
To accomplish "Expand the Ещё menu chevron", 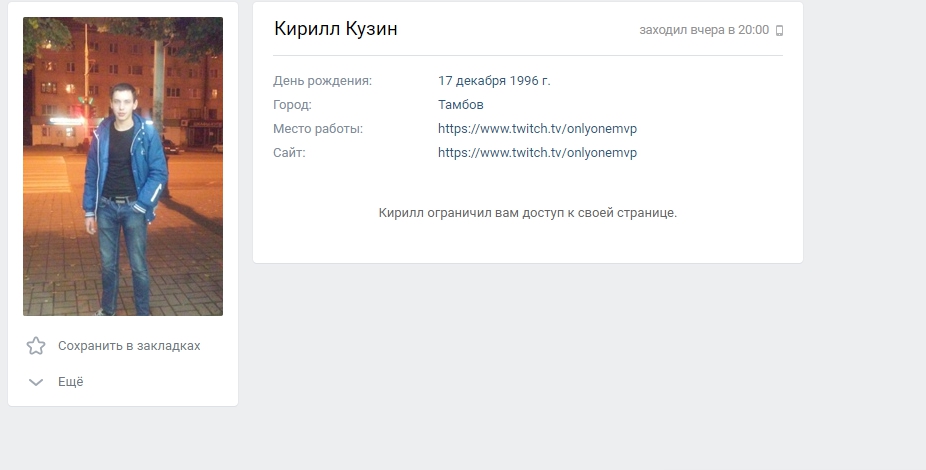I will 36,382.
